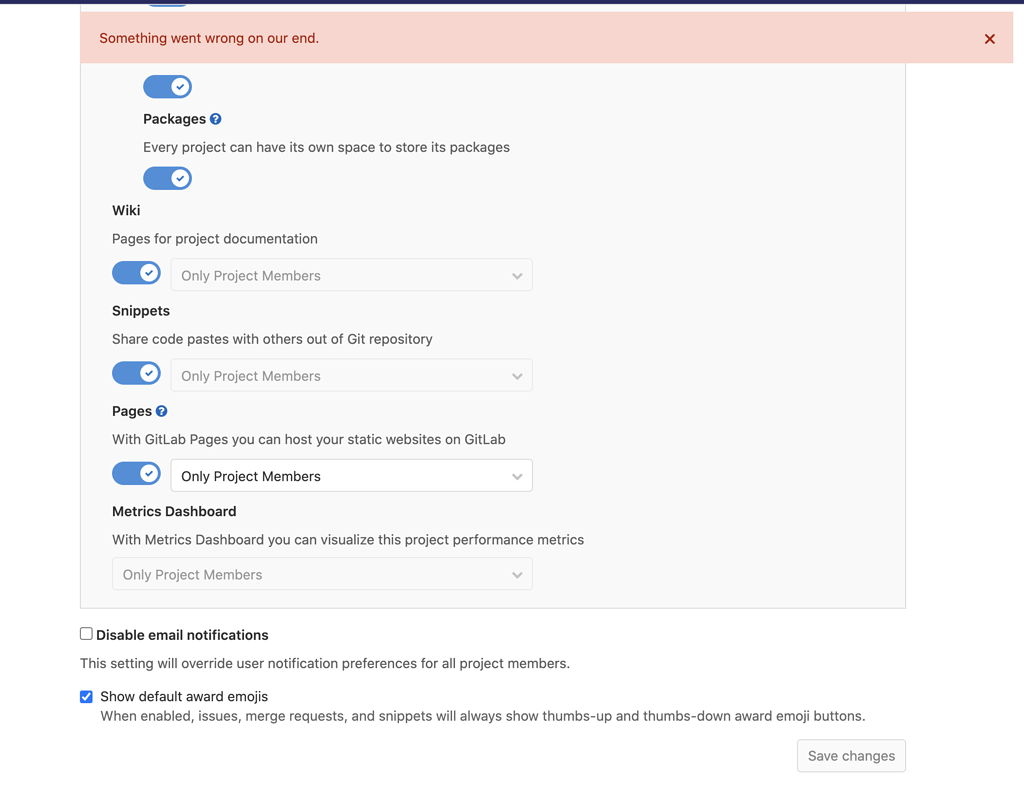This screenshot has height=785, width=1024.
Task: Click the Save changes button
Action: tap(851, 756)
